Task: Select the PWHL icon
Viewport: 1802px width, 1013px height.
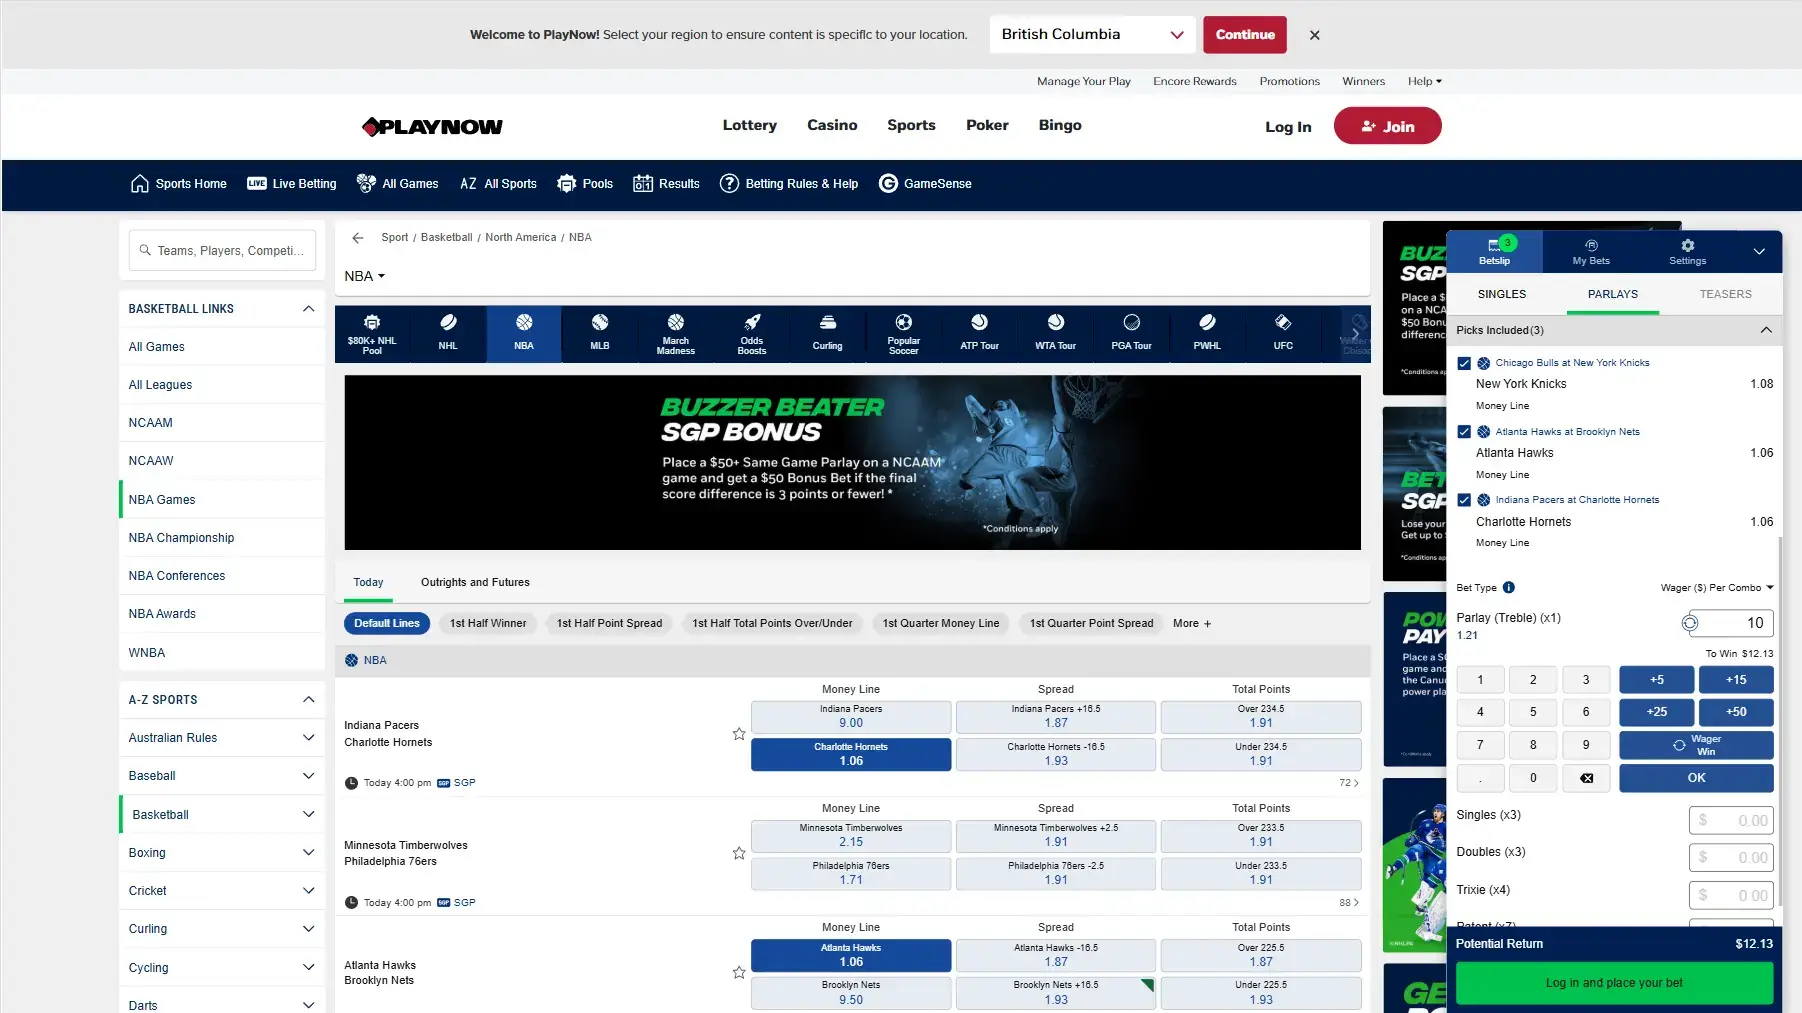Action: [x=1208, y=334]
